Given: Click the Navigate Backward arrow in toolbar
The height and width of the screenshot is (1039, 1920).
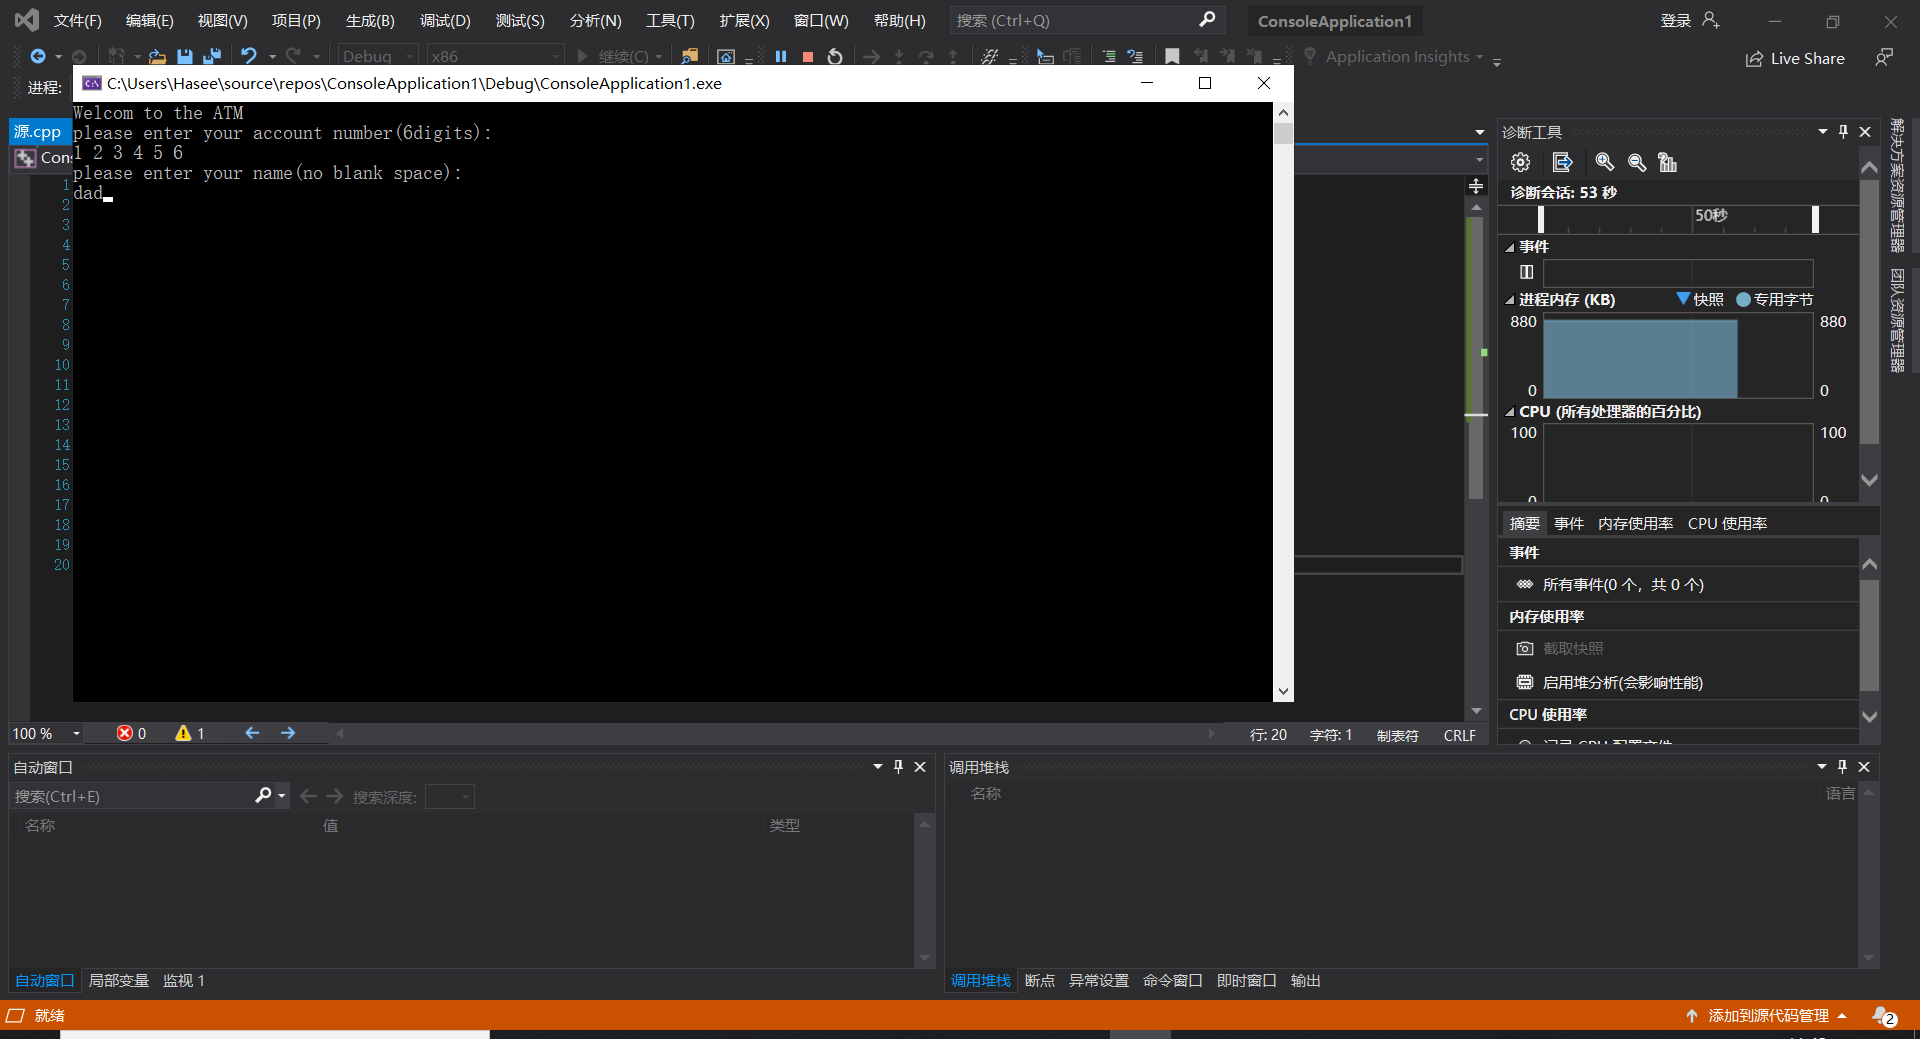Looking at the screenshot, I should [x=38, y=57].
